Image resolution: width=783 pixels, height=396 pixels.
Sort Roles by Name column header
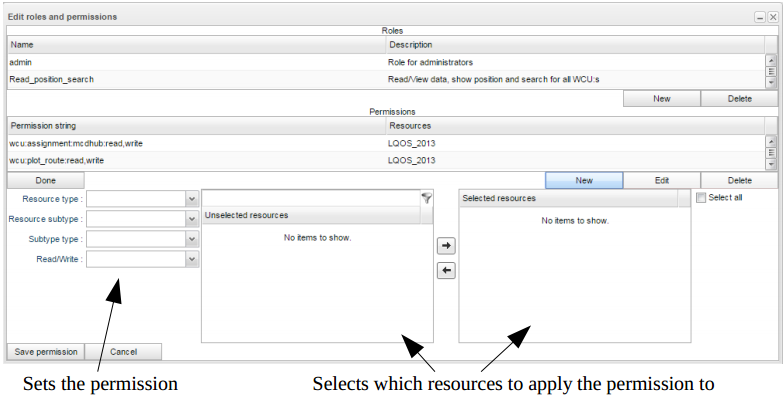(x=197, y=45)
